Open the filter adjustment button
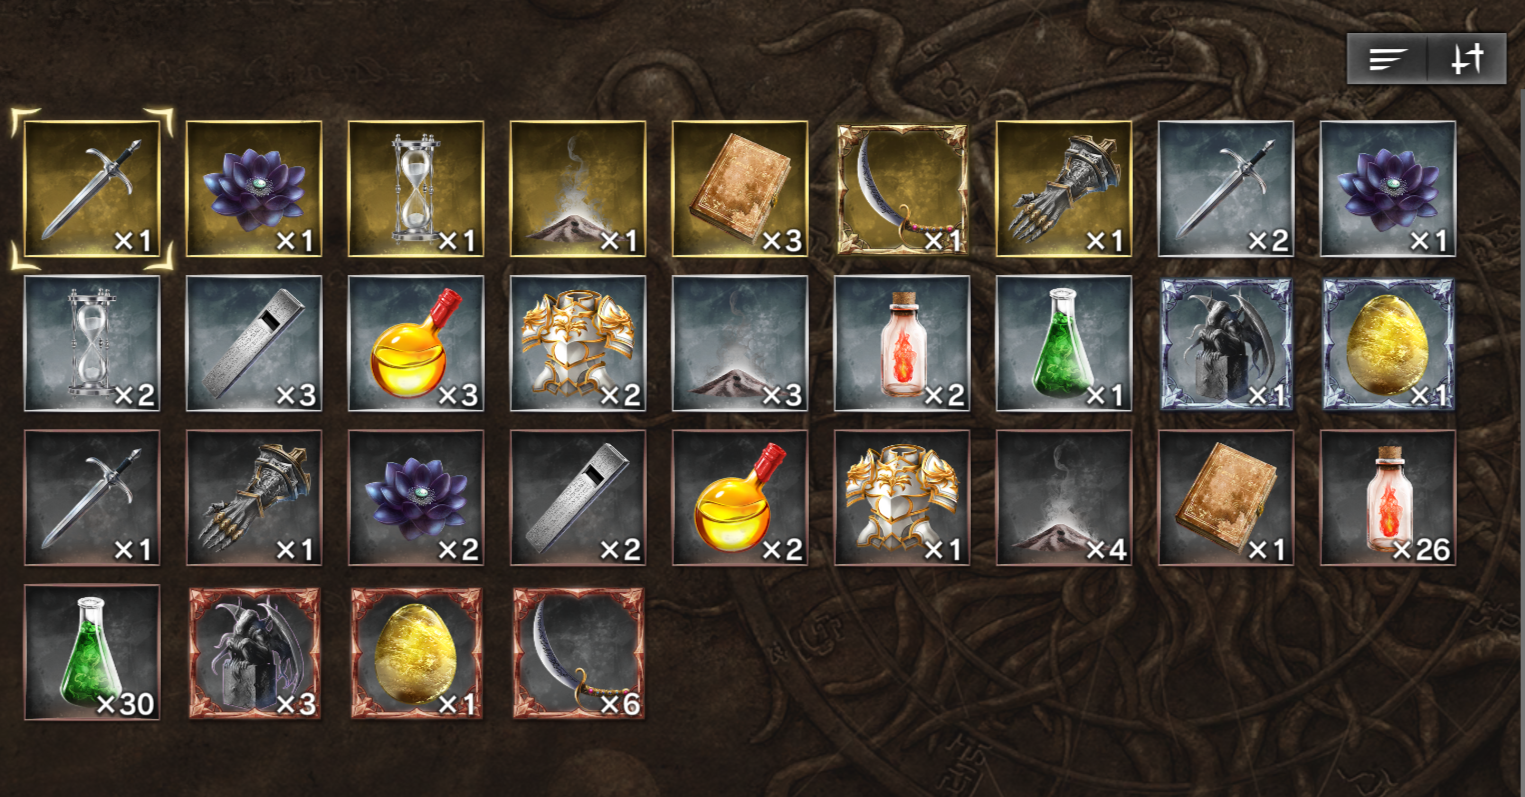The height and width of the screenshot is (797, 1525). pyautogui.click(x=1467, y=59)
